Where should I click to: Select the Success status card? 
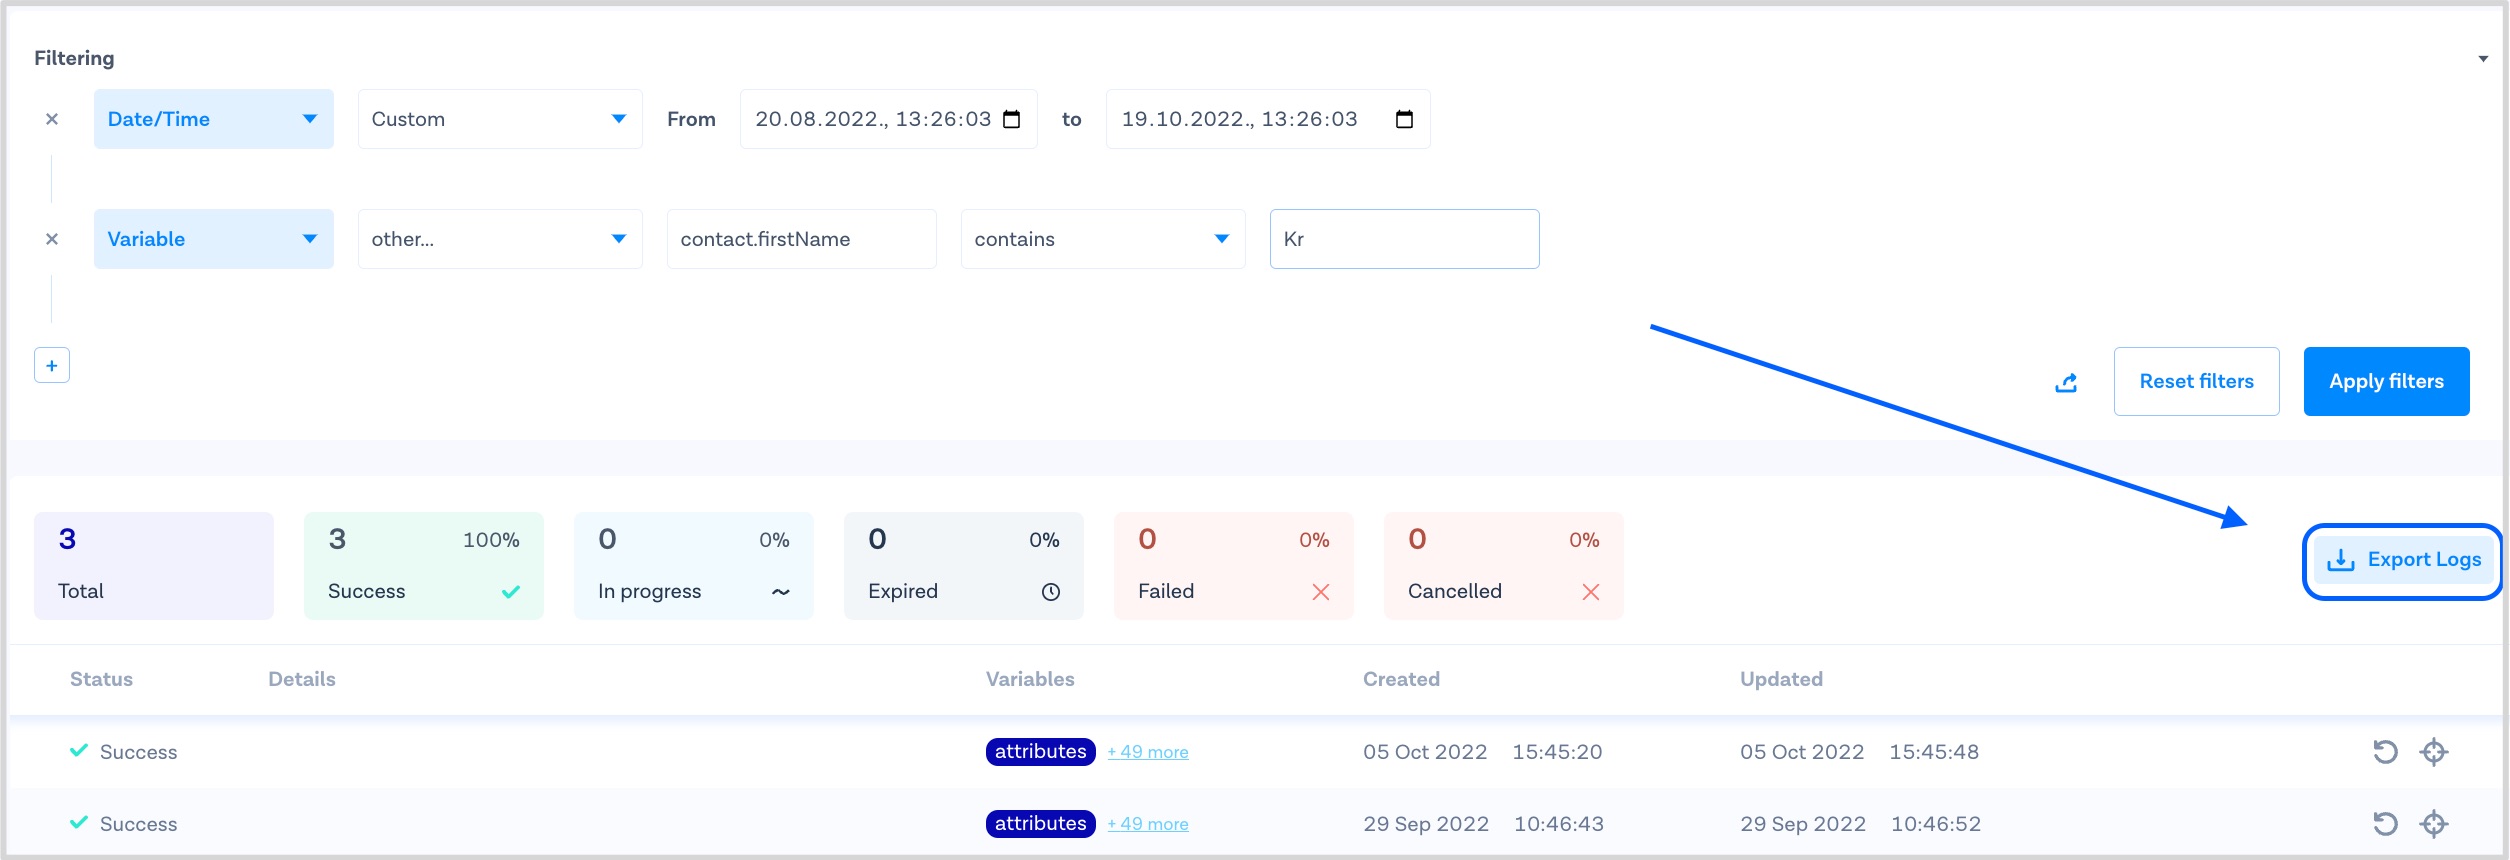423,566
